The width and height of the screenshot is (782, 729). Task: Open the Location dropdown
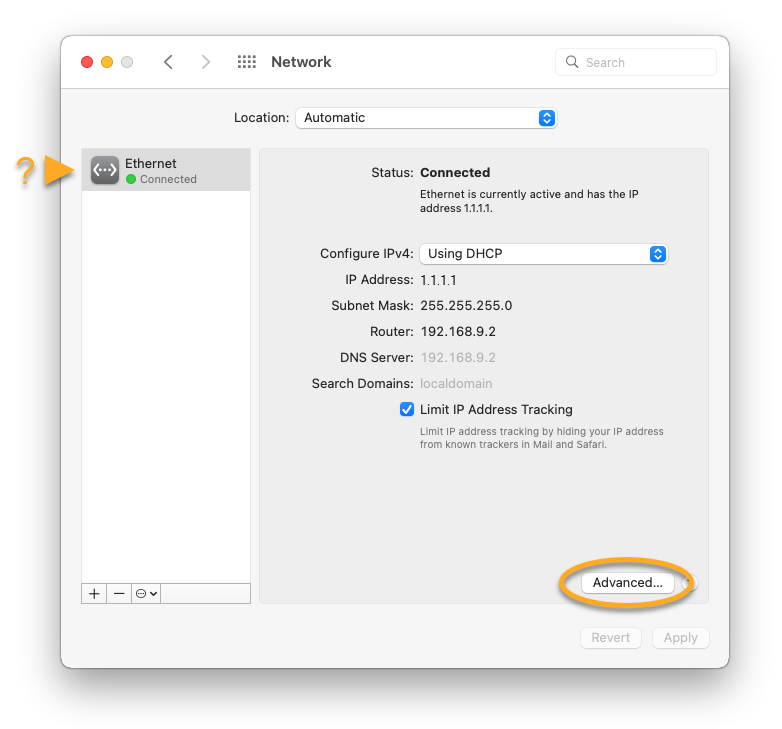tap(425, 118)
